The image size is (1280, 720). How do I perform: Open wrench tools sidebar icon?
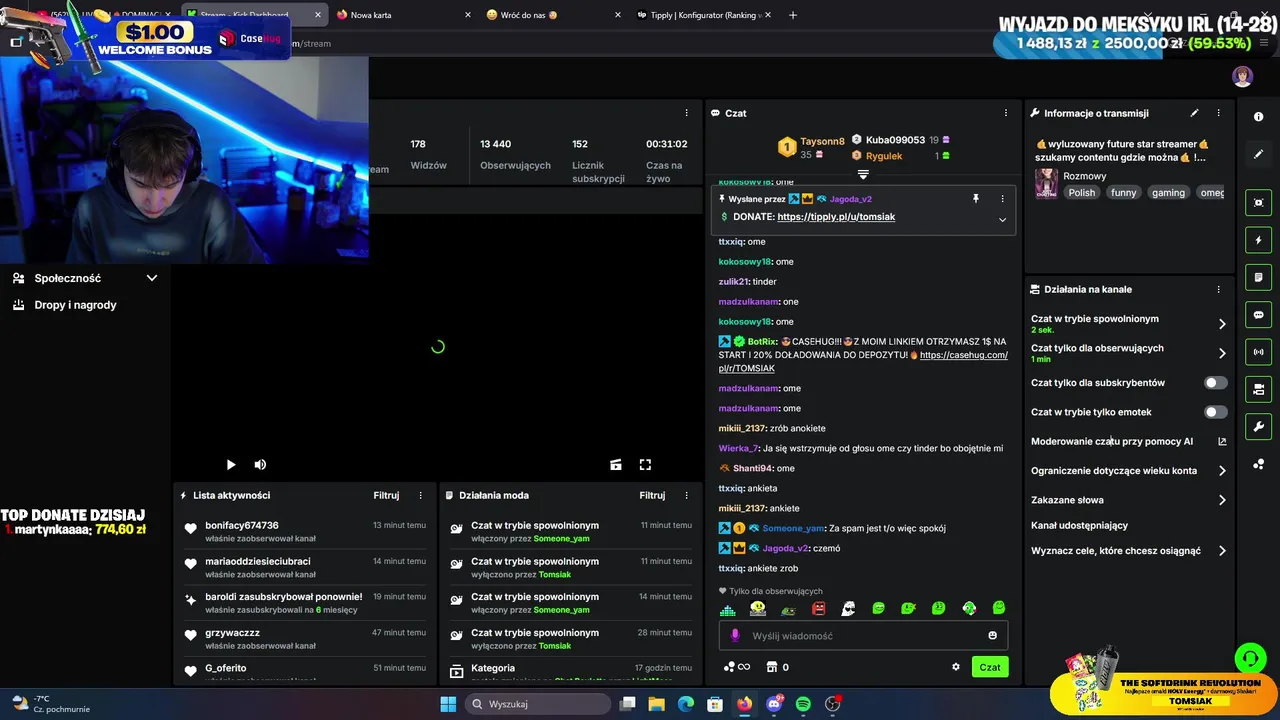coord(1258,427)
